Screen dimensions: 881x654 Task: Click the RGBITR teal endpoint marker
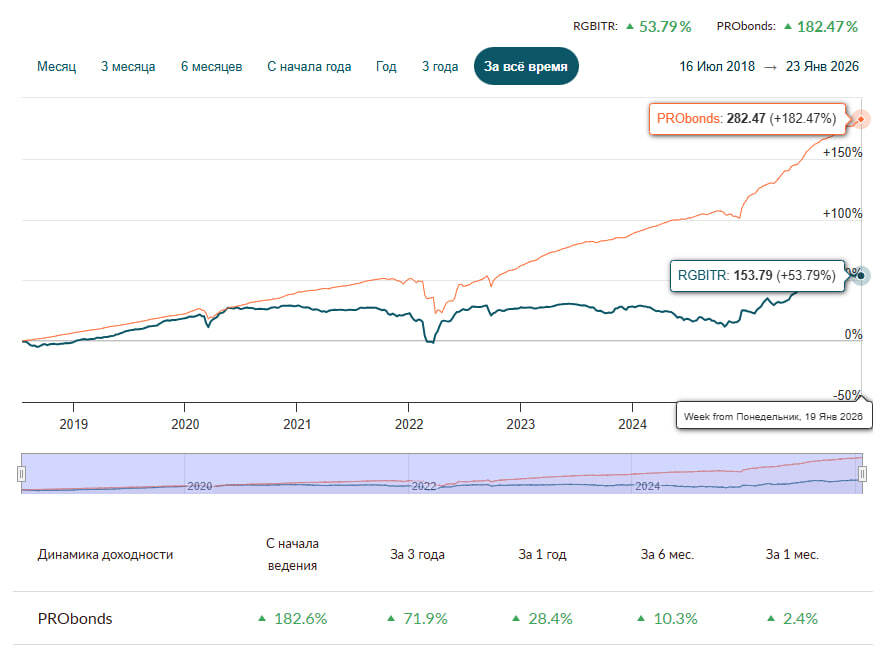coord(861,276)
